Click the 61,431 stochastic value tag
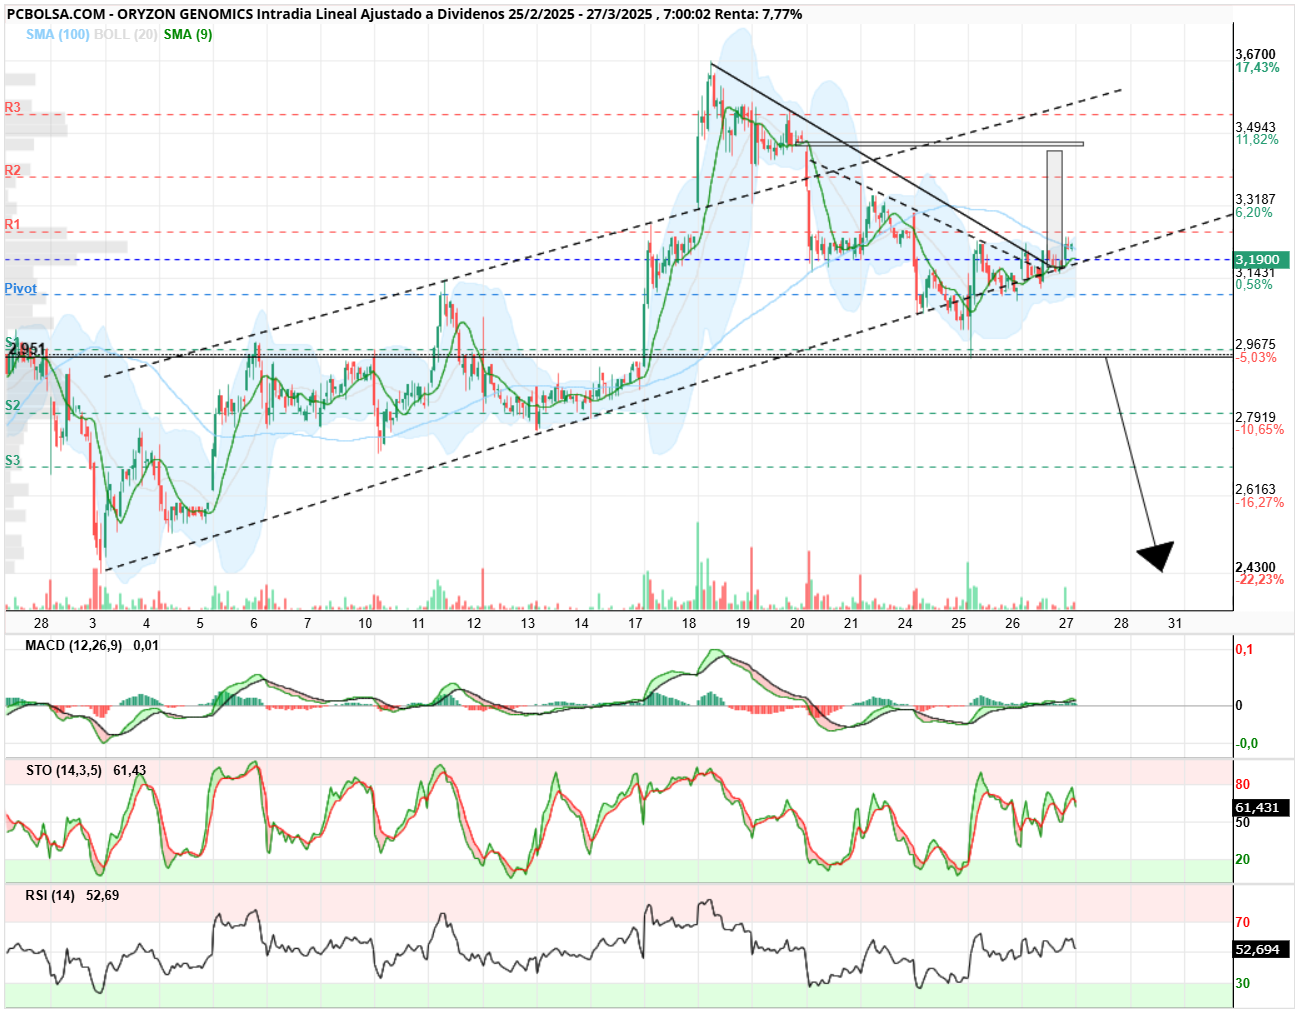Viewport: 1299px width, 1013px height. [1261, 807]
